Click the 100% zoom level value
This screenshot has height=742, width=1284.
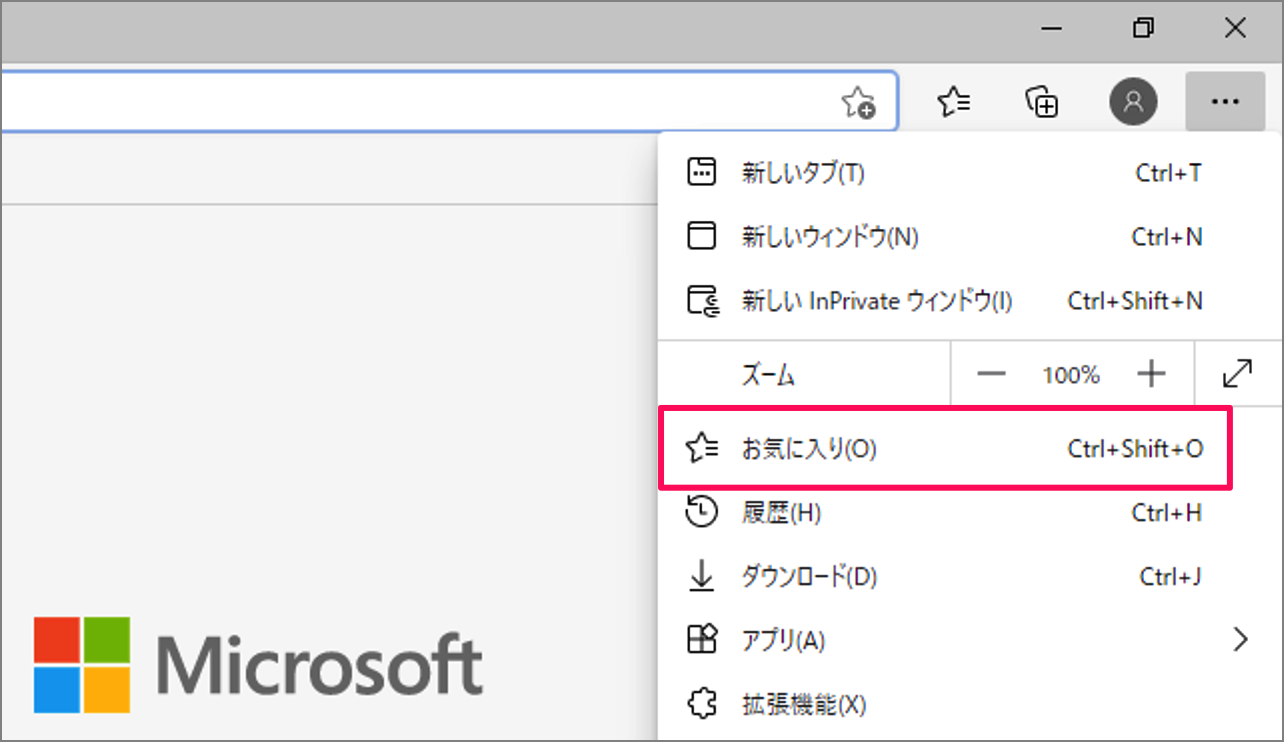1071,374
